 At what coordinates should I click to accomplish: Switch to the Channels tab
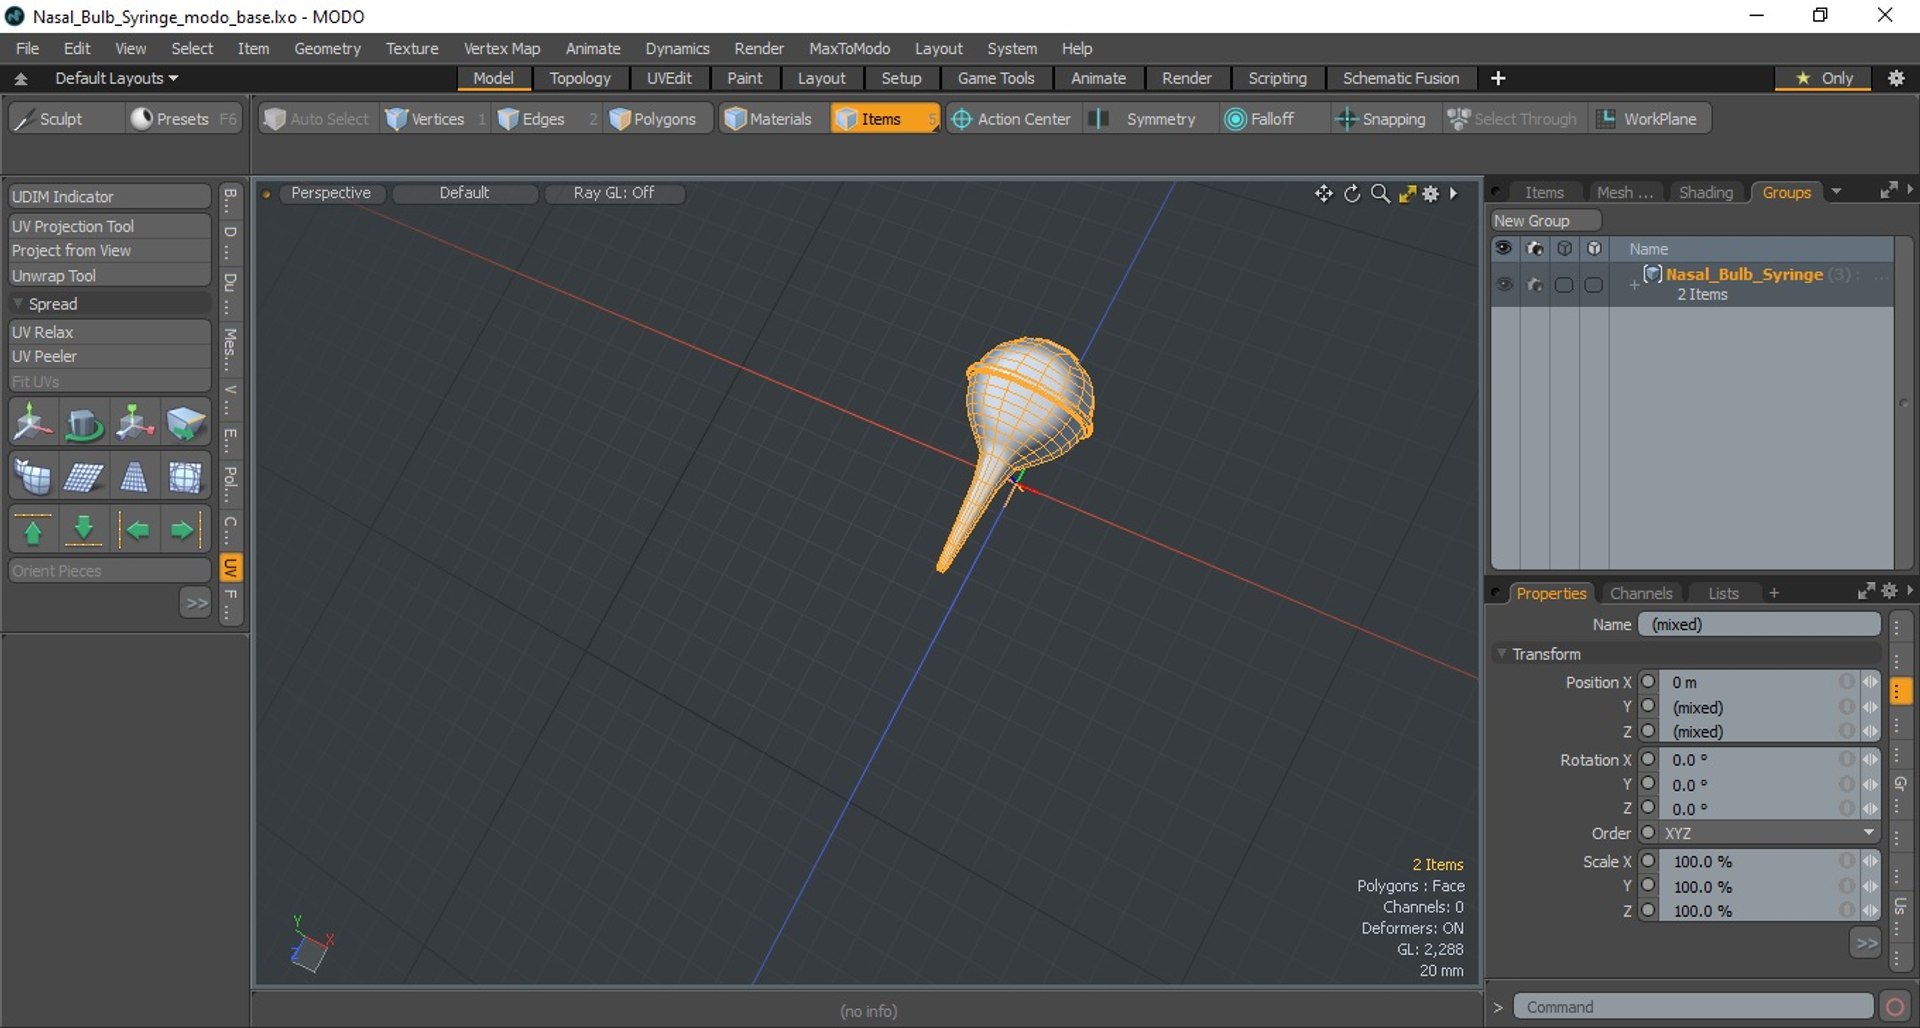(1641, 593)
